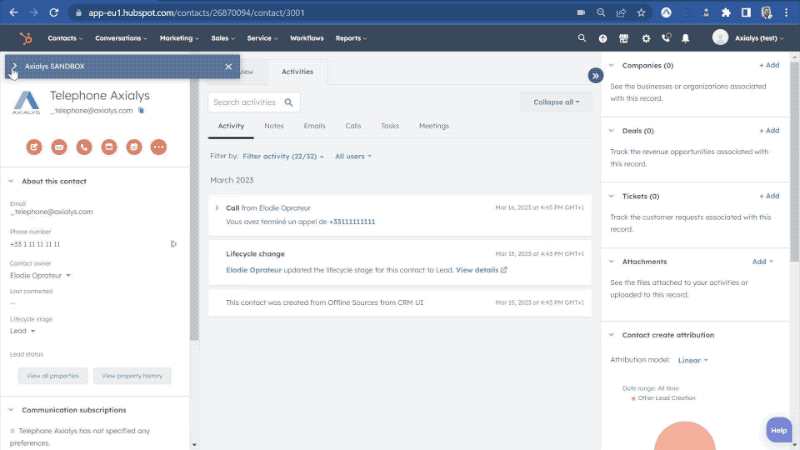Create a note with the orange note icon
This screenshot has width=800, height=450.
[34, 147]
